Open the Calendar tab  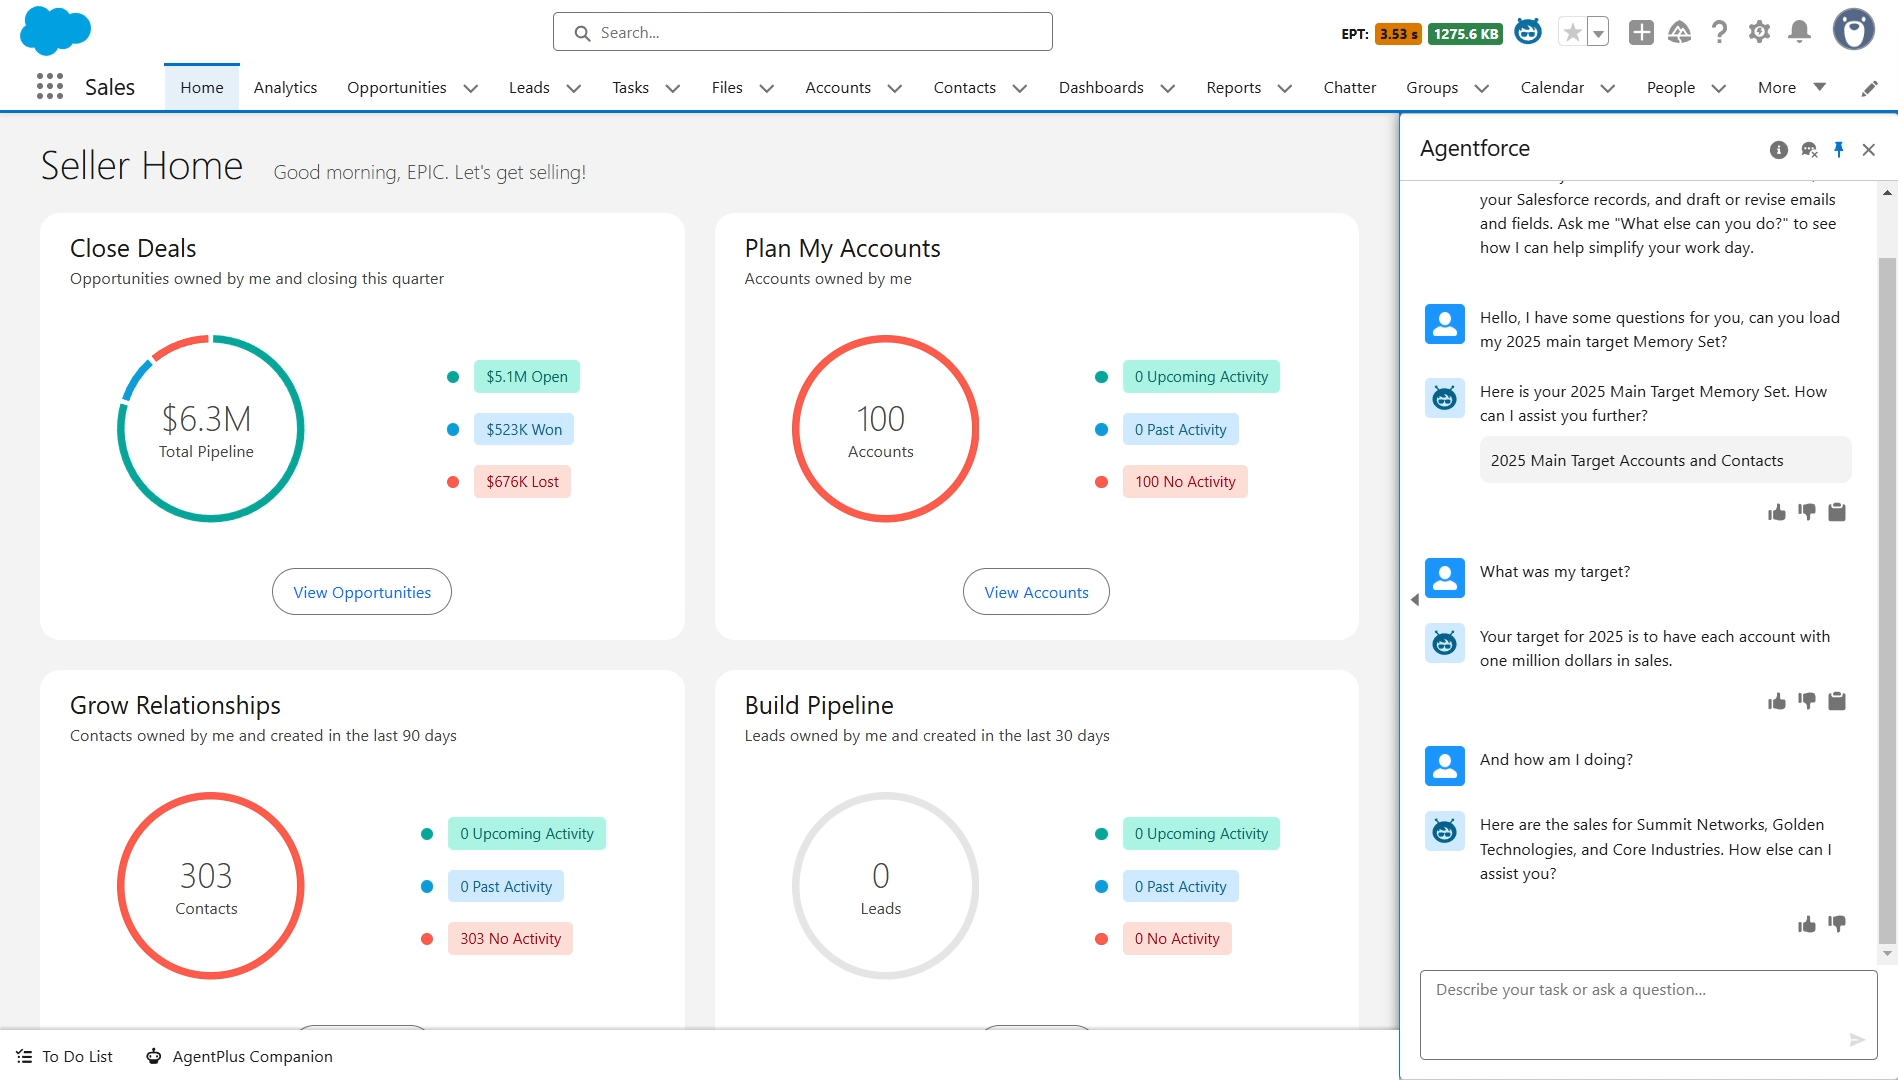[x=1552, y=88]
